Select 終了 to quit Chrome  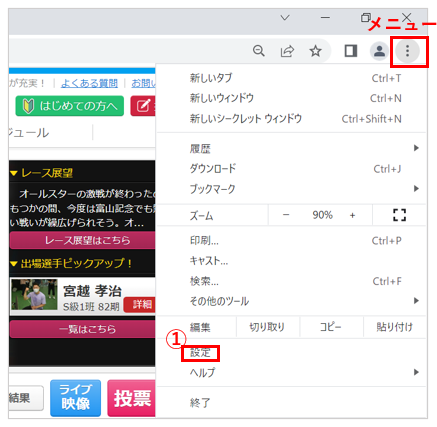point(291,403)
